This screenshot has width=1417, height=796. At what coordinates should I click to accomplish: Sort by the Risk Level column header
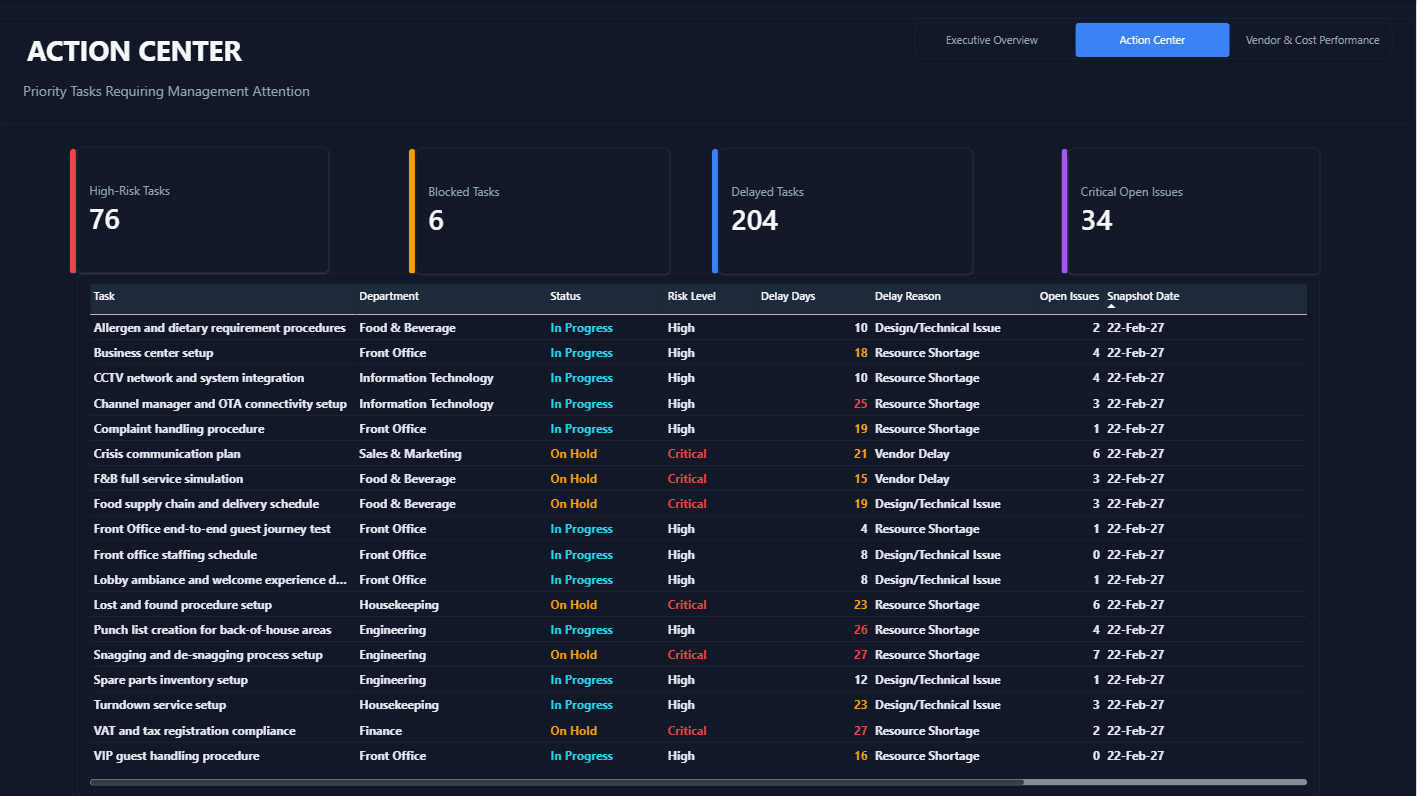[691, 296]
